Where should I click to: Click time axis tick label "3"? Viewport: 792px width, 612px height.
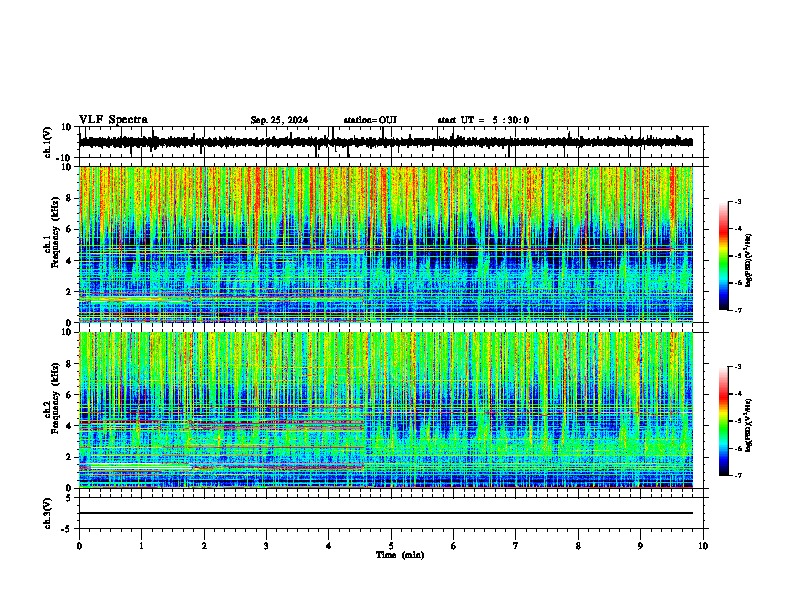tap(266, 546)
